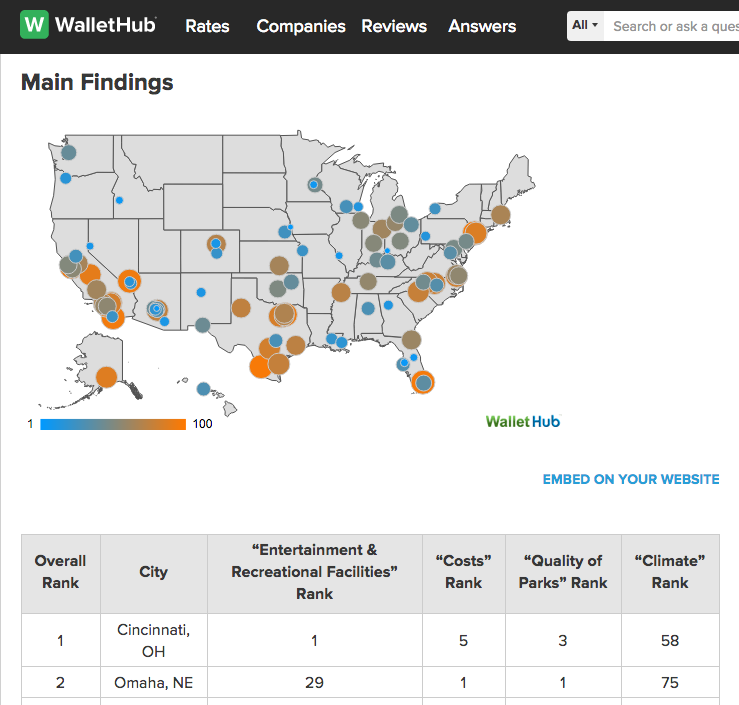Click the Jacksonville marker in north Florida
Screen dimensions: 739x705
[411, 339]
